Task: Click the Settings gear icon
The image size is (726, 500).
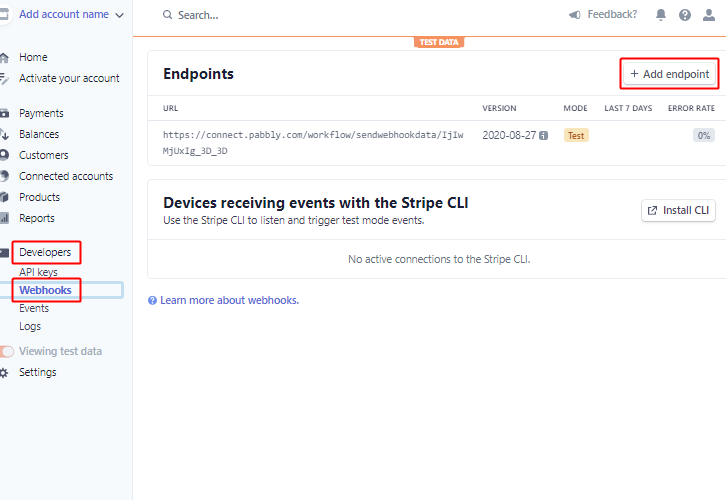Action: (x=4, y=373)
